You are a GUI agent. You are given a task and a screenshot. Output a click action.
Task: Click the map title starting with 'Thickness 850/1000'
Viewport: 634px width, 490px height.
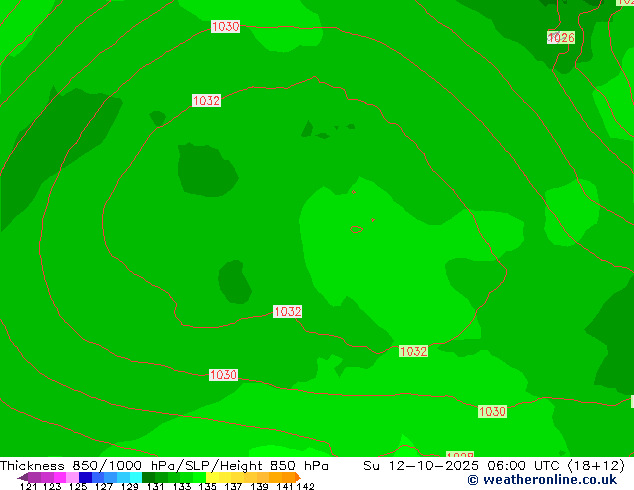[x=164, y=466]
